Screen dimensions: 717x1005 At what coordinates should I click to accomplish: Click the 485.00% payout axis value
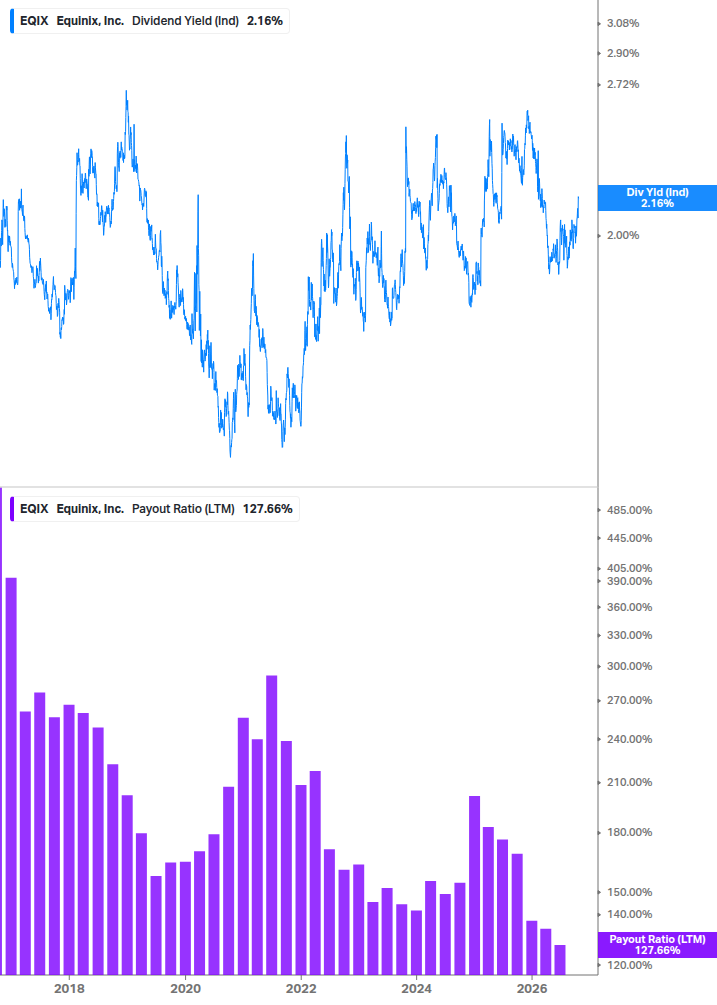pos(629,510)
